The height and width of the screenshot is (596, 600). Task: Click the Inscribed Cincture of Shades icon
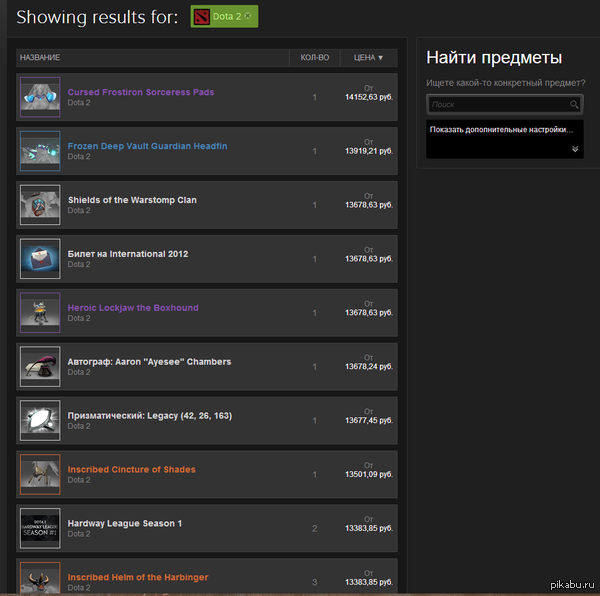tap(40, 475)
